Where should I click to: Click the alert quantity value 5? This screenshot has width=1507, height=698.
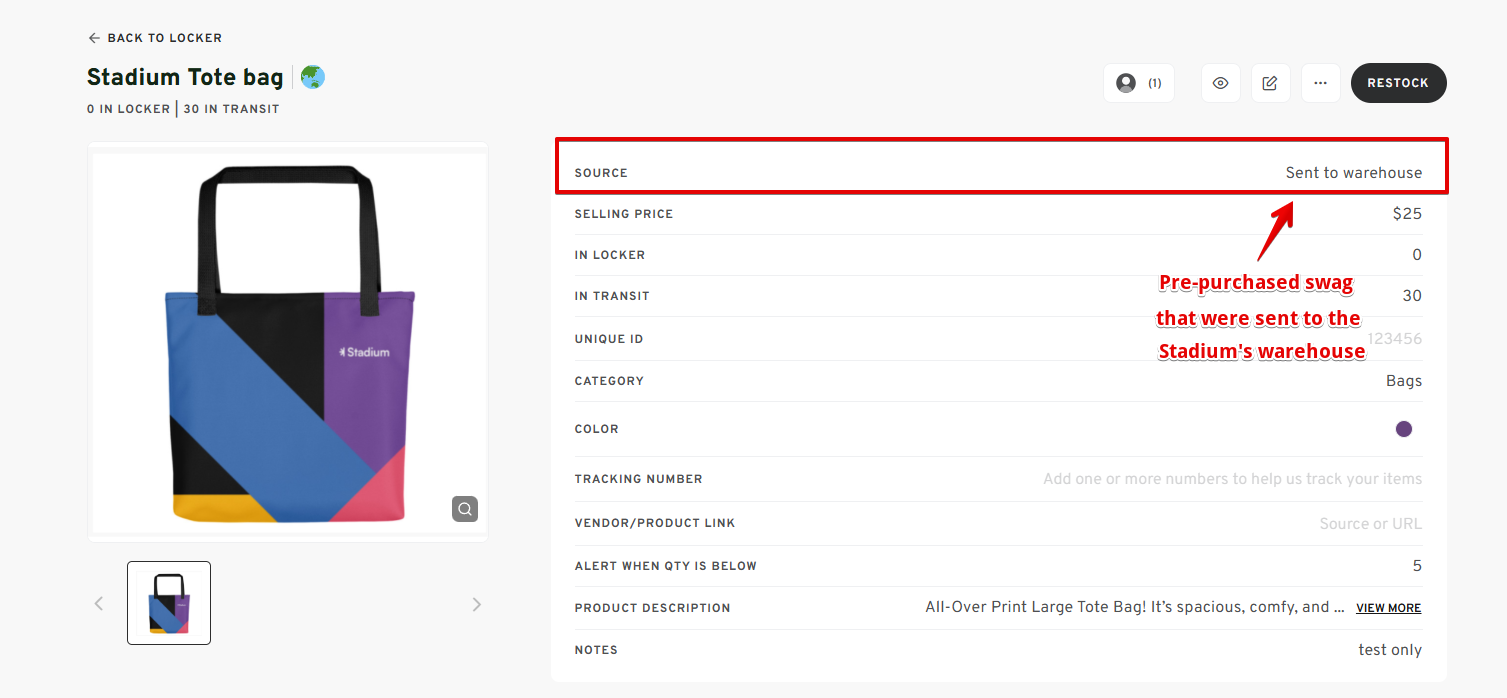coord(1417,566)
